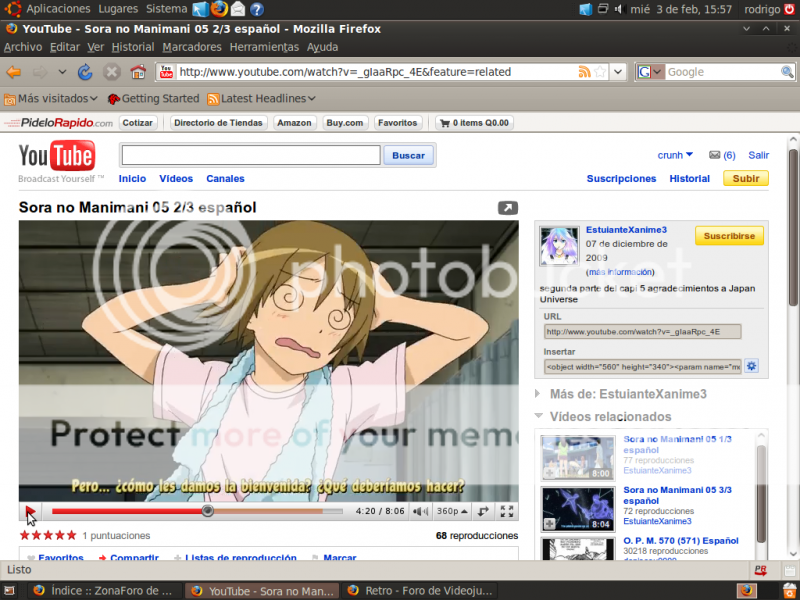
Task: Click the Firefox back arrow button
Action: (14, 72)
